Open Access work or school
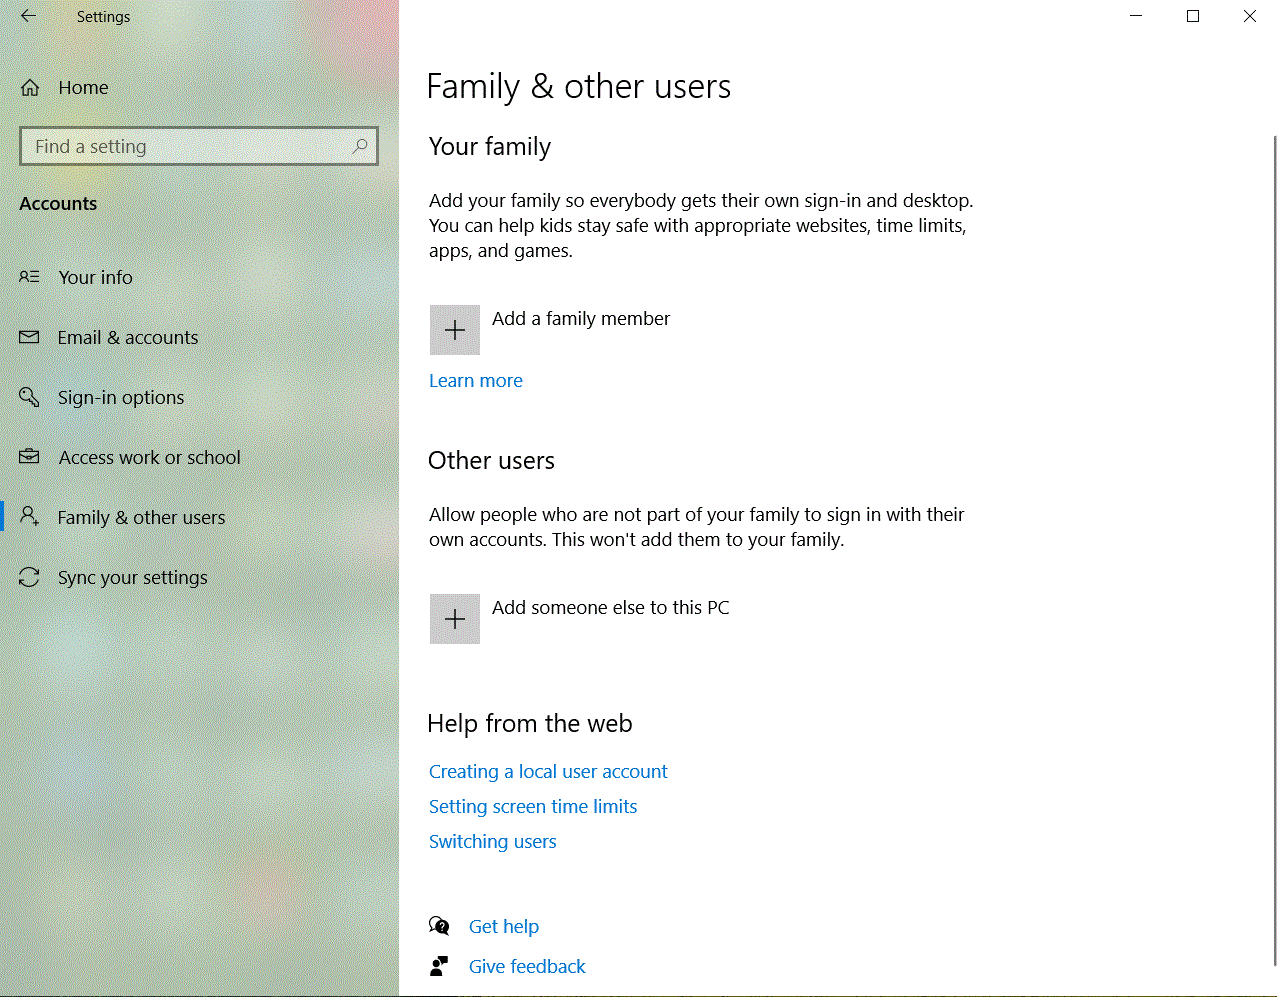This screenshot has height=997, width=1277. (200, 457)
